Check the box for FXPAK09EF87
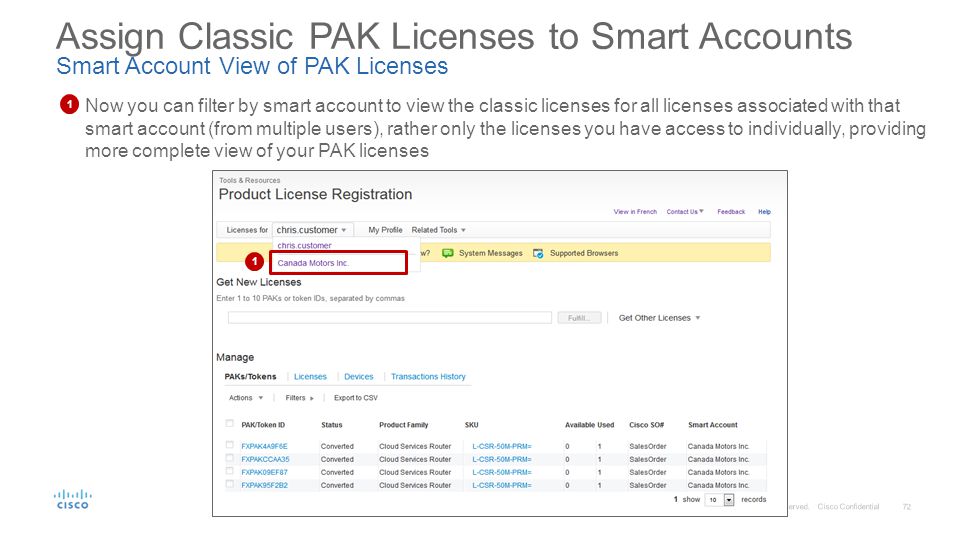The height and width of the screenshot is (540, 960). 230,471
